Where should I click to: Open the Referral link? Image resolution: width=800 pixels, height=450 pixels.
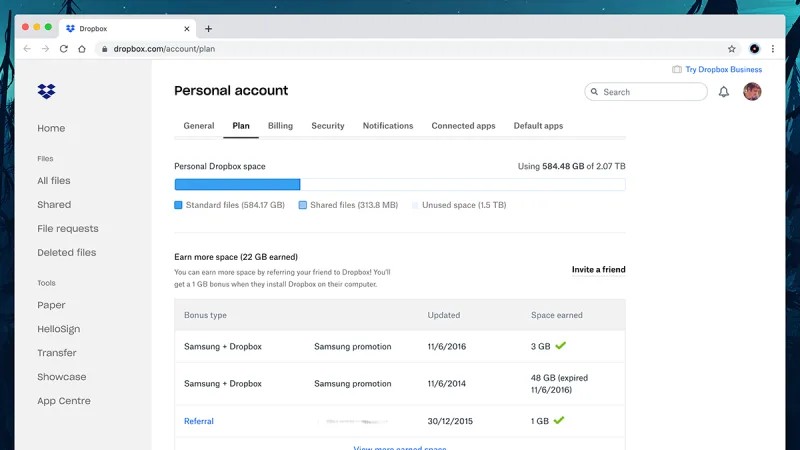[199, 421]
